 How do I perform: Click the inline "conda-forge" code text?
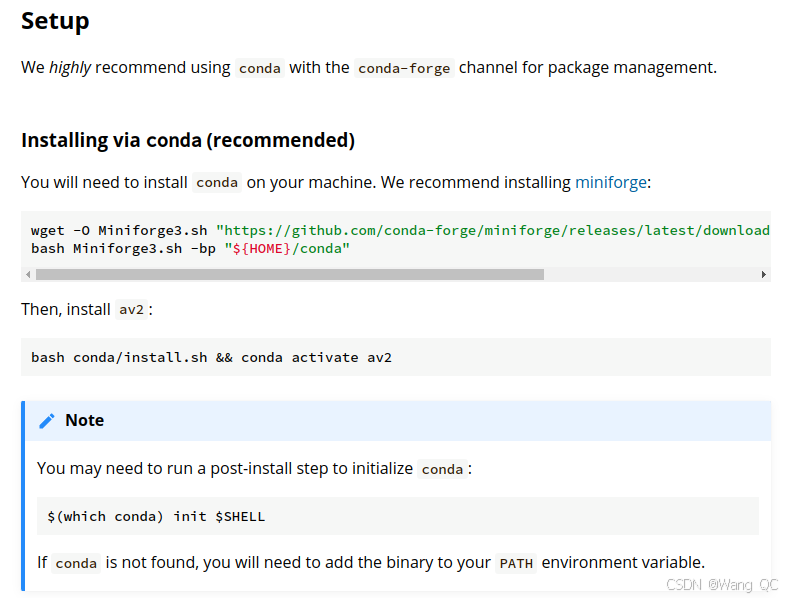(404, 69)
